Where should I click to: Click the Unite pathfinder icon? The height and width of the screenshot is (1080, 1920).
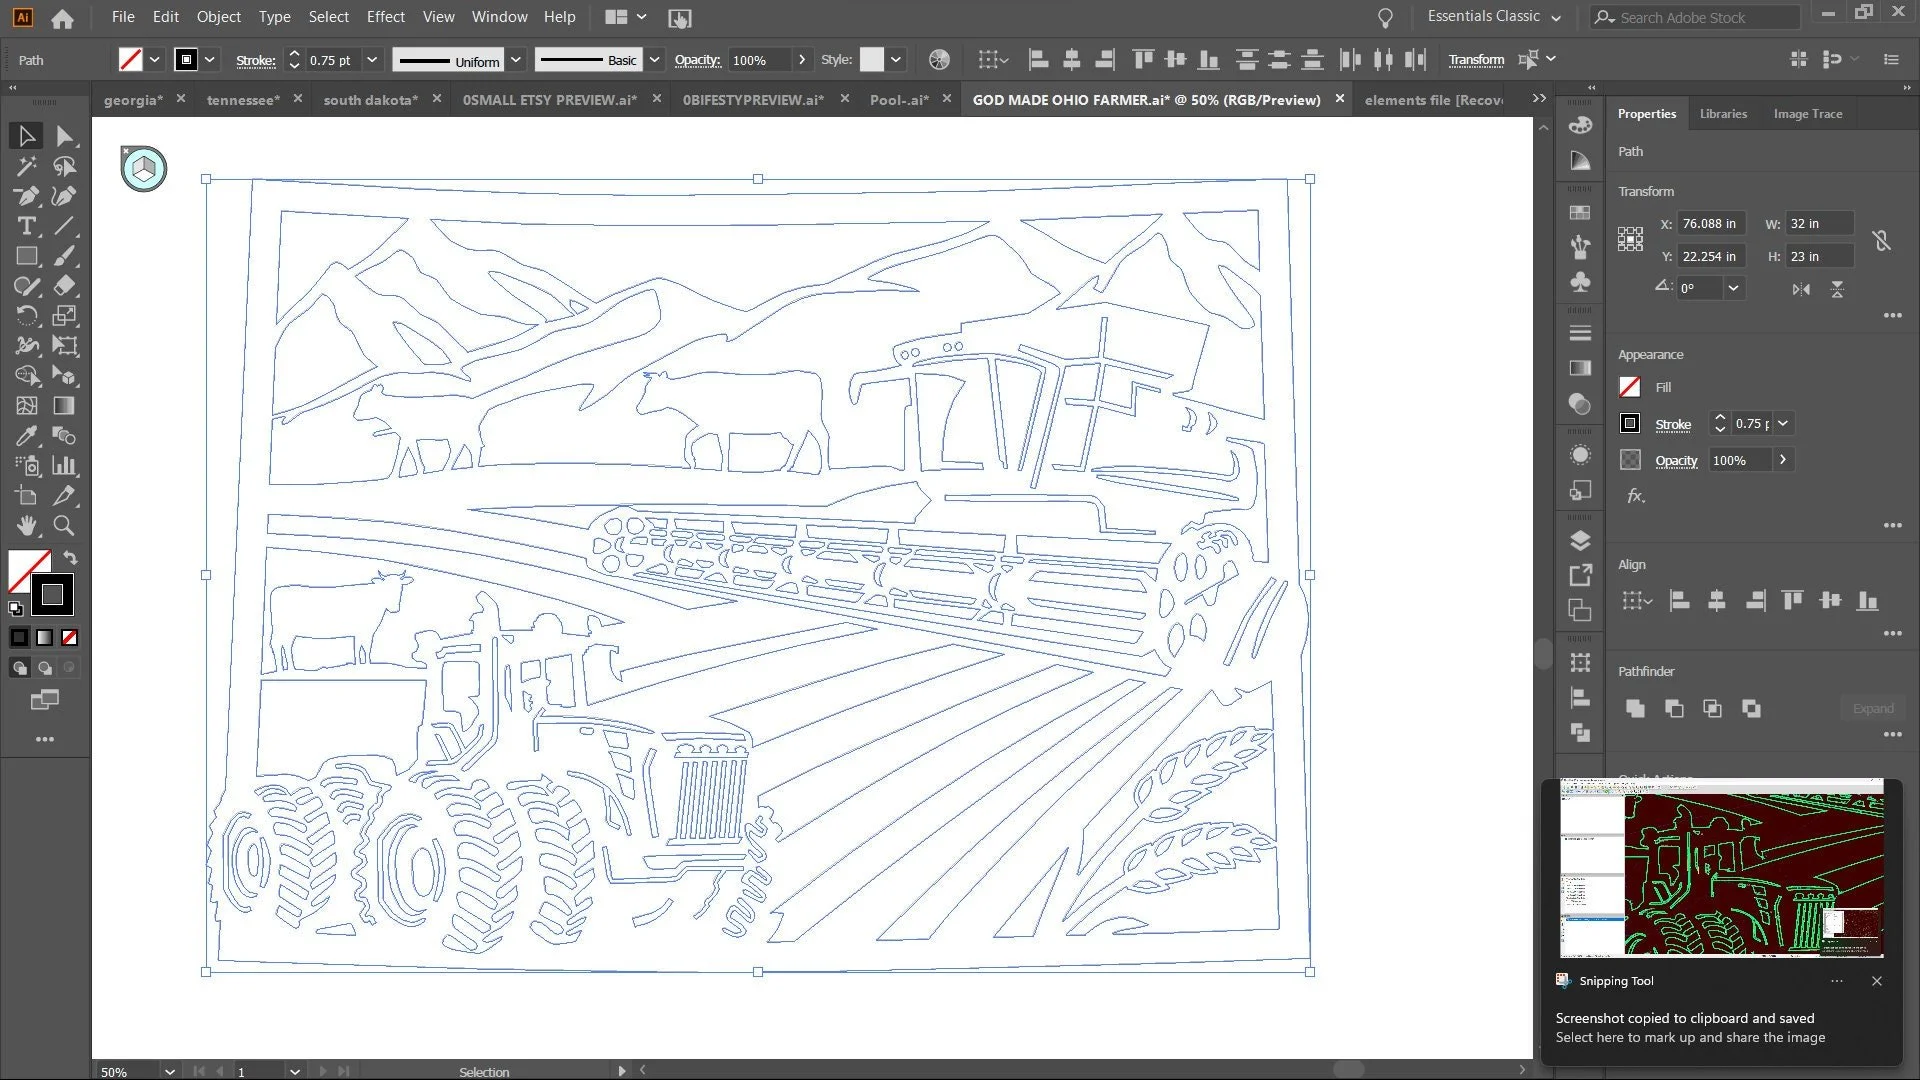point(1635,708)
